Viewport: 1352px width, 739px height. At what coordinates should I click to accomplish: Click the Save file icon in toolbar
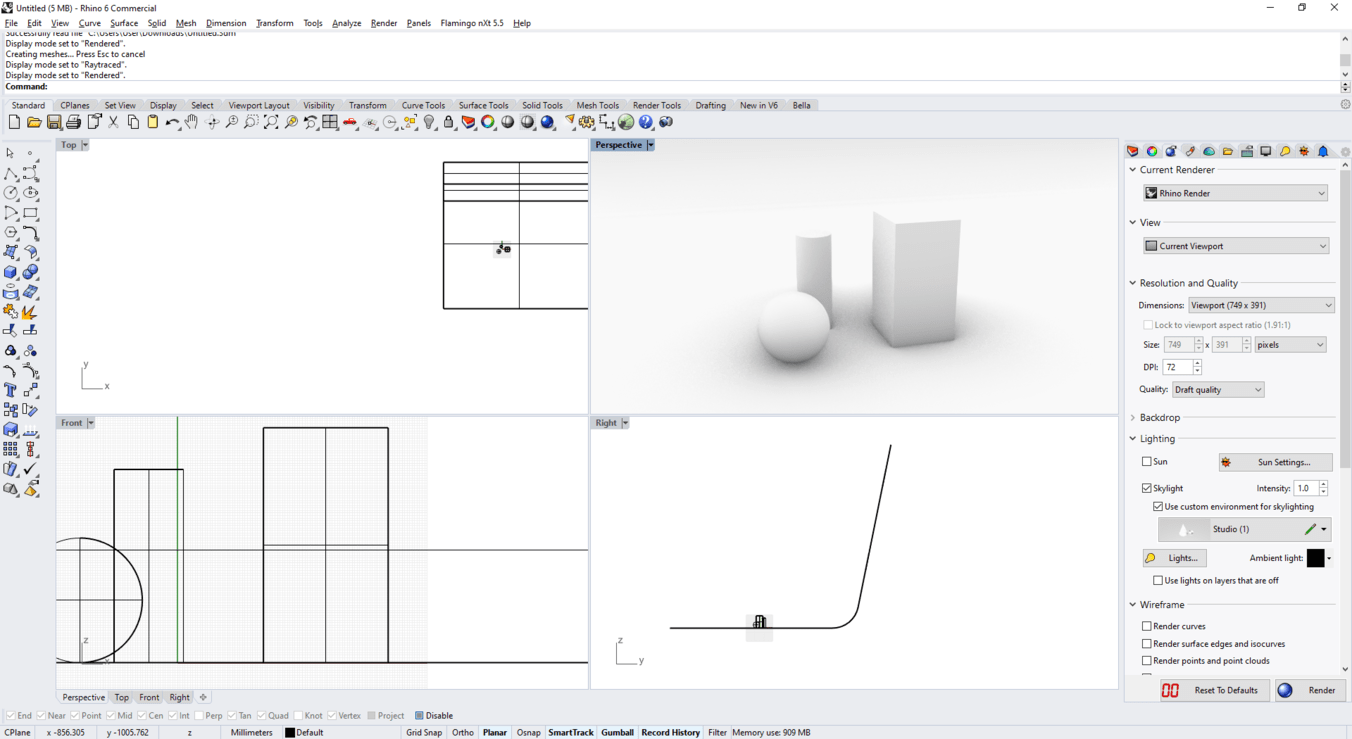[54, 122]
